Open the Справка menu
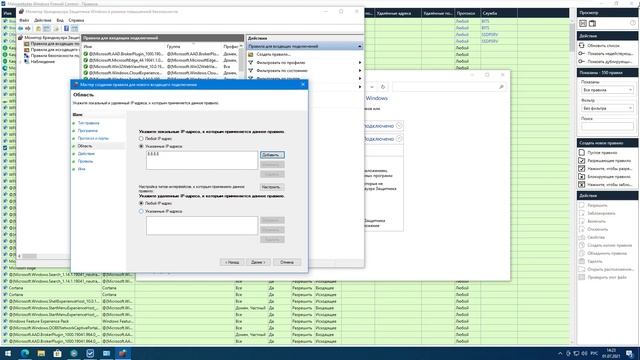The image size is (640, 360). [76, 20]
